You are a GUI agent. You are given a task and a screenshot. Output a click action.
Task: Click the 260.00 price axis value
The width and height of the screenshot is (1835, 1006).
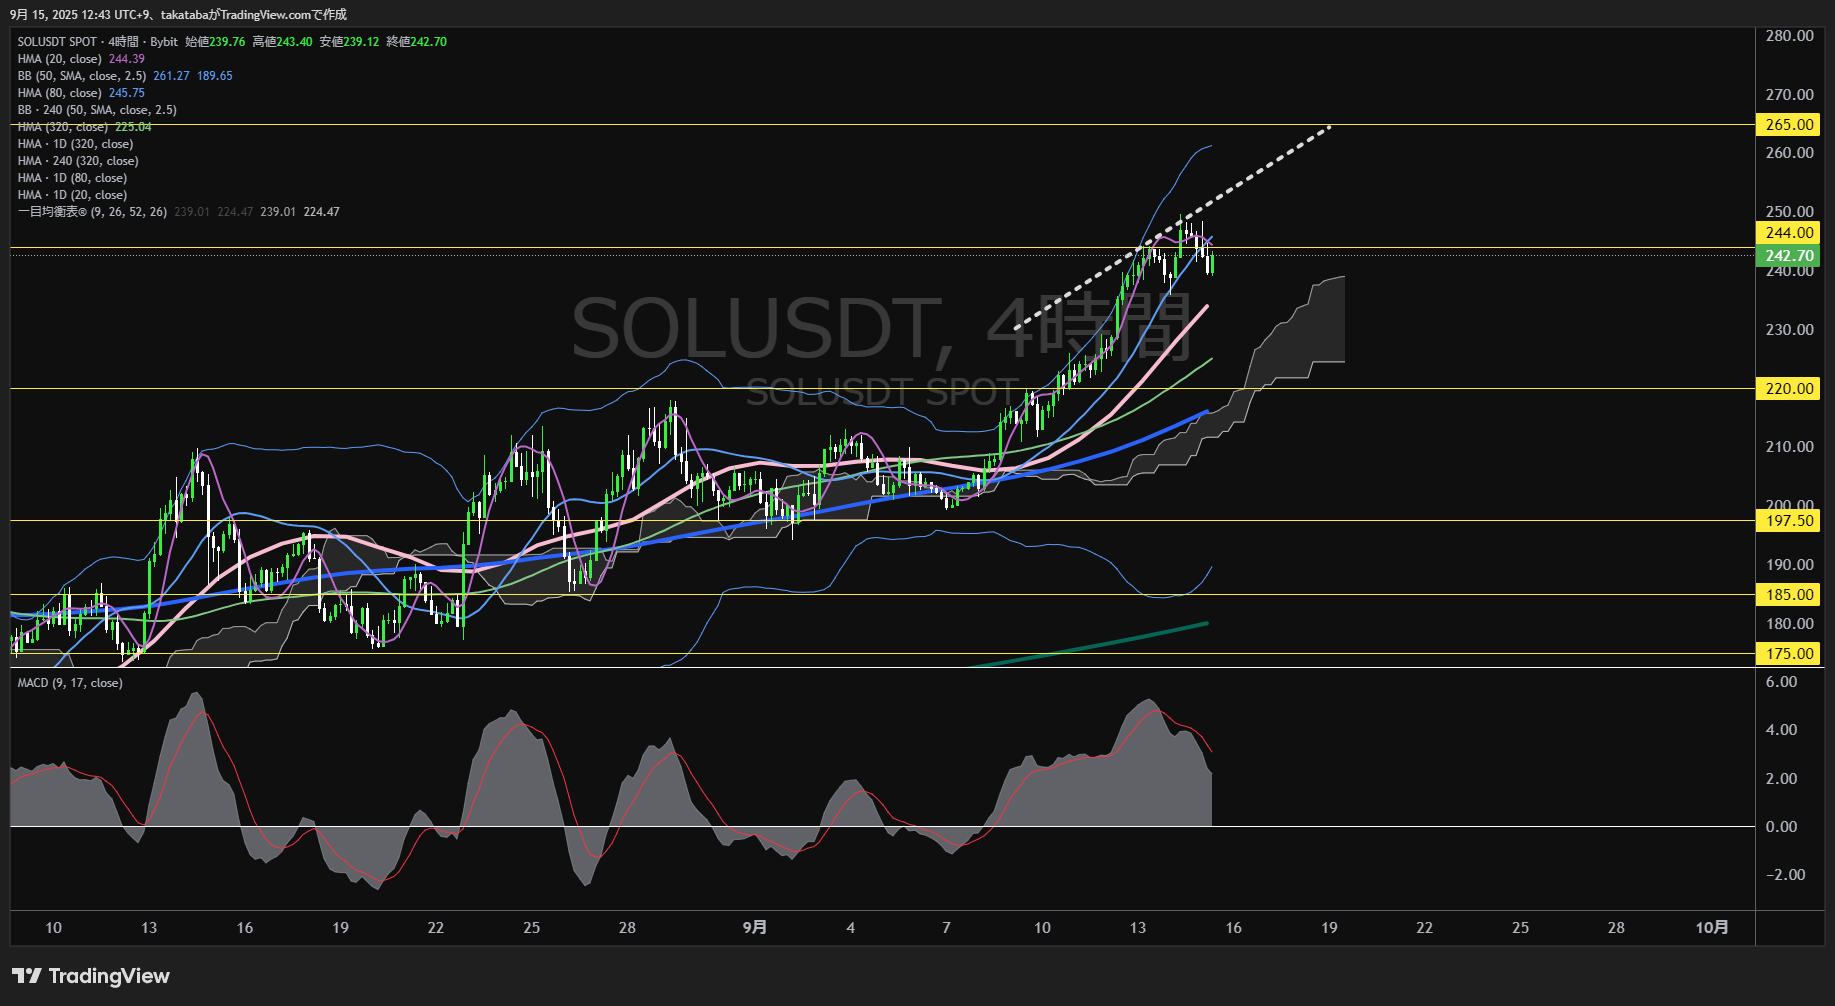1789,153
